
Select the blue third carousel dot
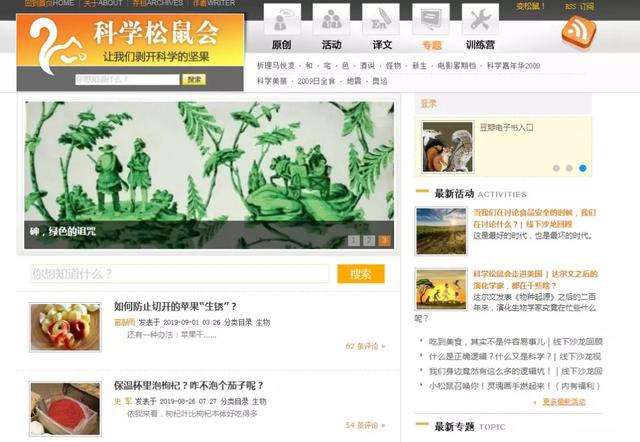point(583,168)
